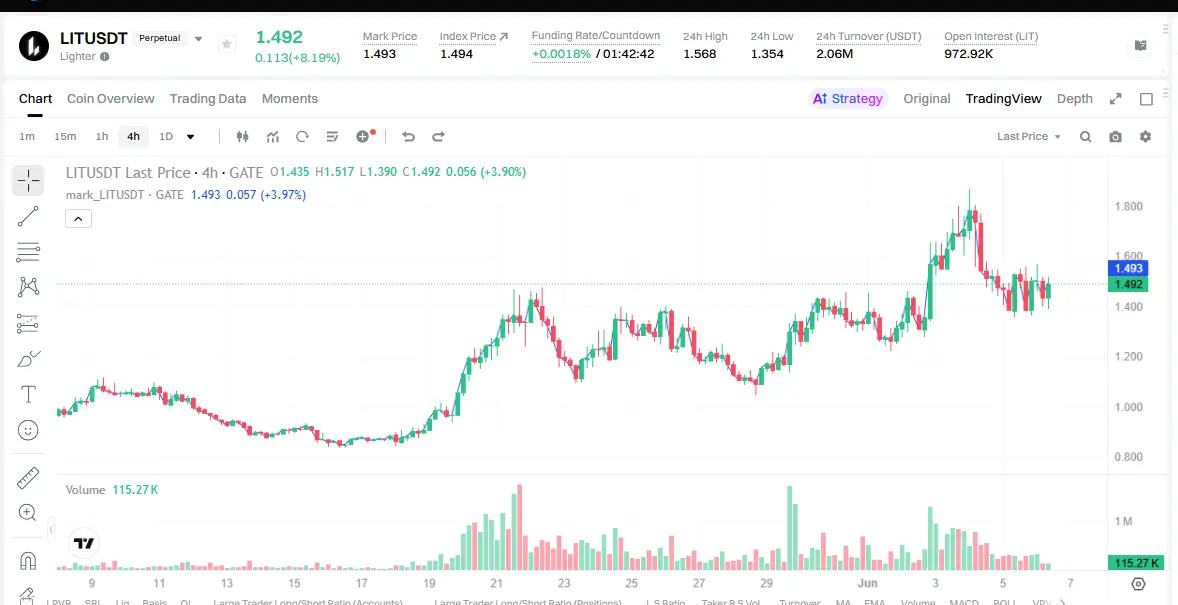1178x605 pixels.
Task: Expand the LITUSDT Perpetual pair dropdown
Action: tap(198, 38)
